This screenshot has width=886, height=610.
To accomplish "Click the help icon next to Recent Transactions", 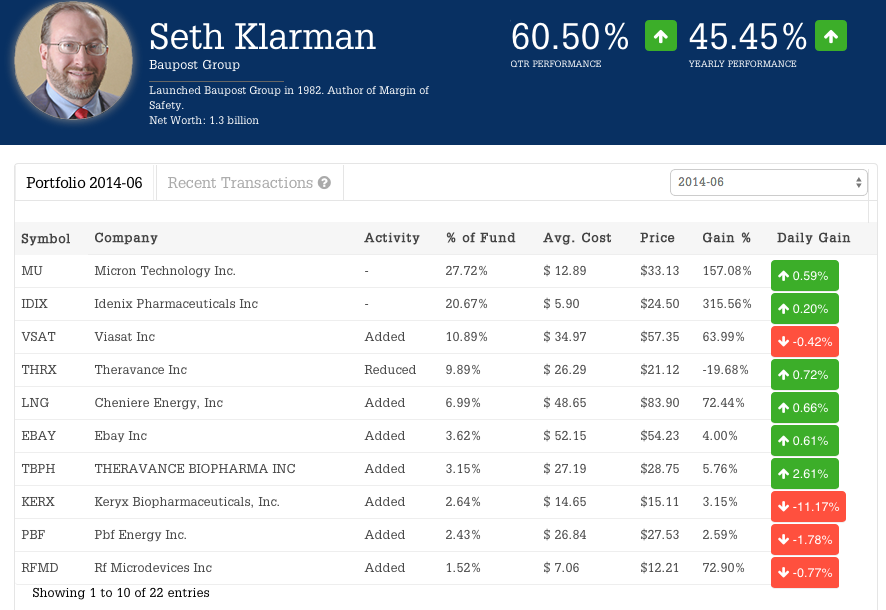I will click(x=324, y=183).
